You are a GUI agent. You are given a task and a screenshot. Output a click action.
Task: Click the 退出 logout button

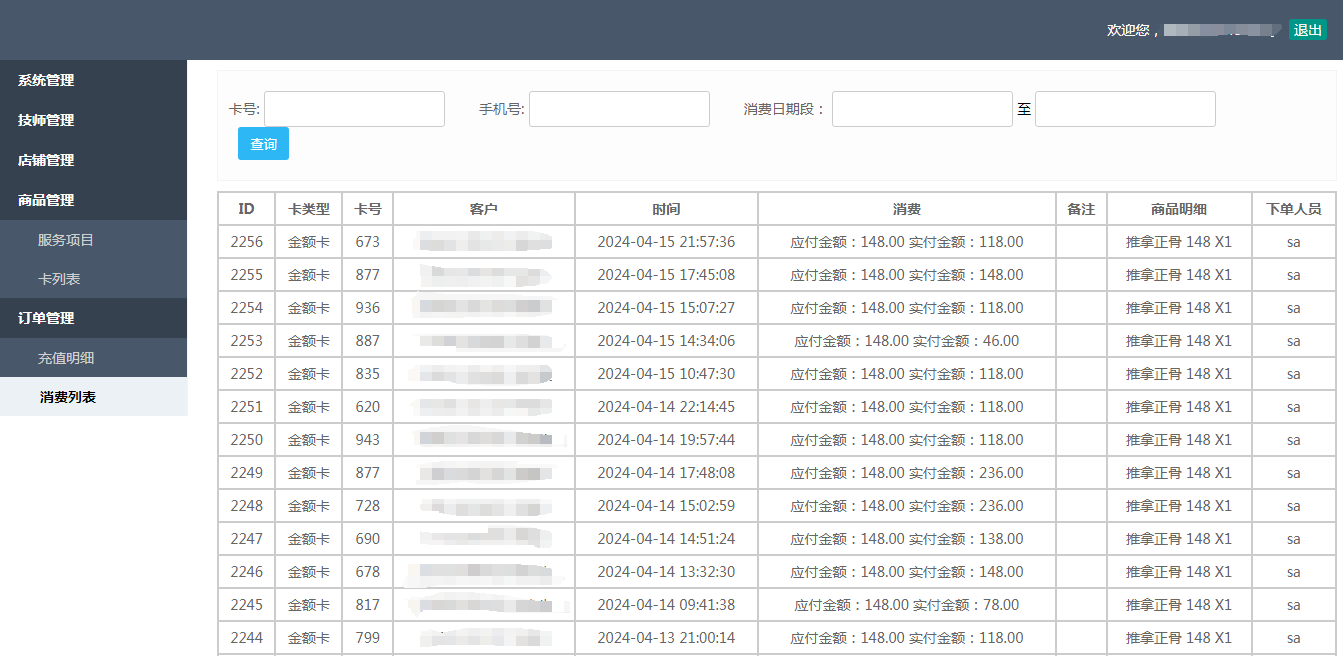pos(1307,30)
